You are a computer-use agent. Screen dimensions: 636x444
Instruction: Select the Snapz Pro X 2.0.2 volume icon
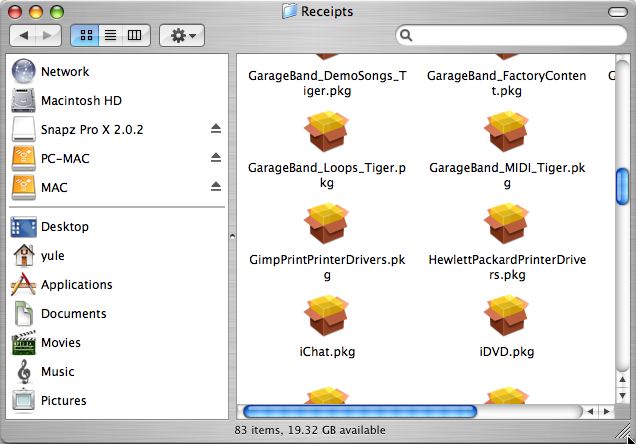pos(24,129)
